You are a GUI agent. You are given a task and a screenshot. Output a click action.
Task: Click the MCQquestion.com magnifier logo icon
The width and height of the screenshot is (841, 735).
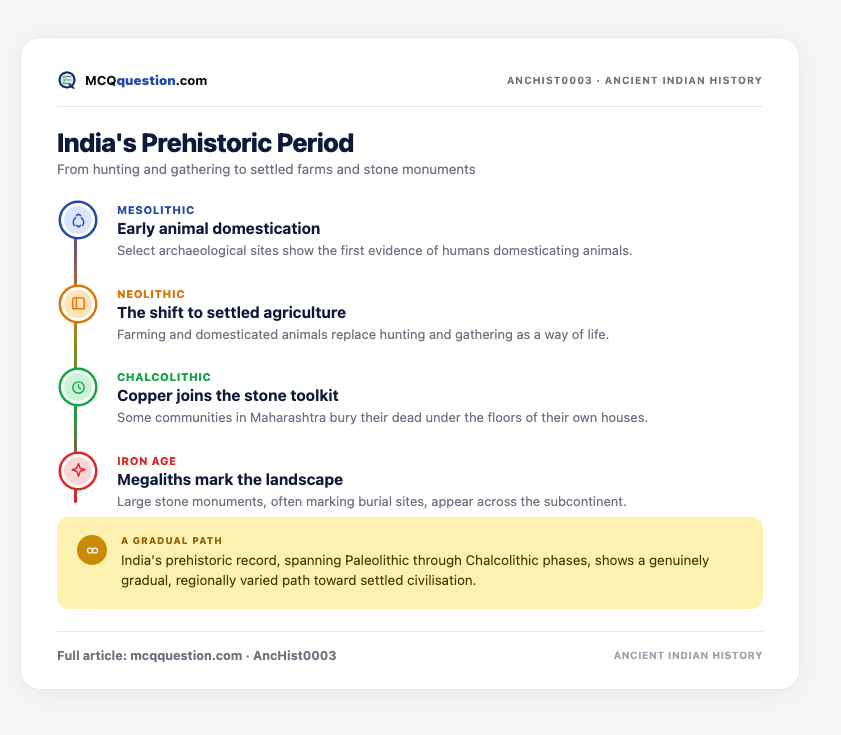coord(67,80)
